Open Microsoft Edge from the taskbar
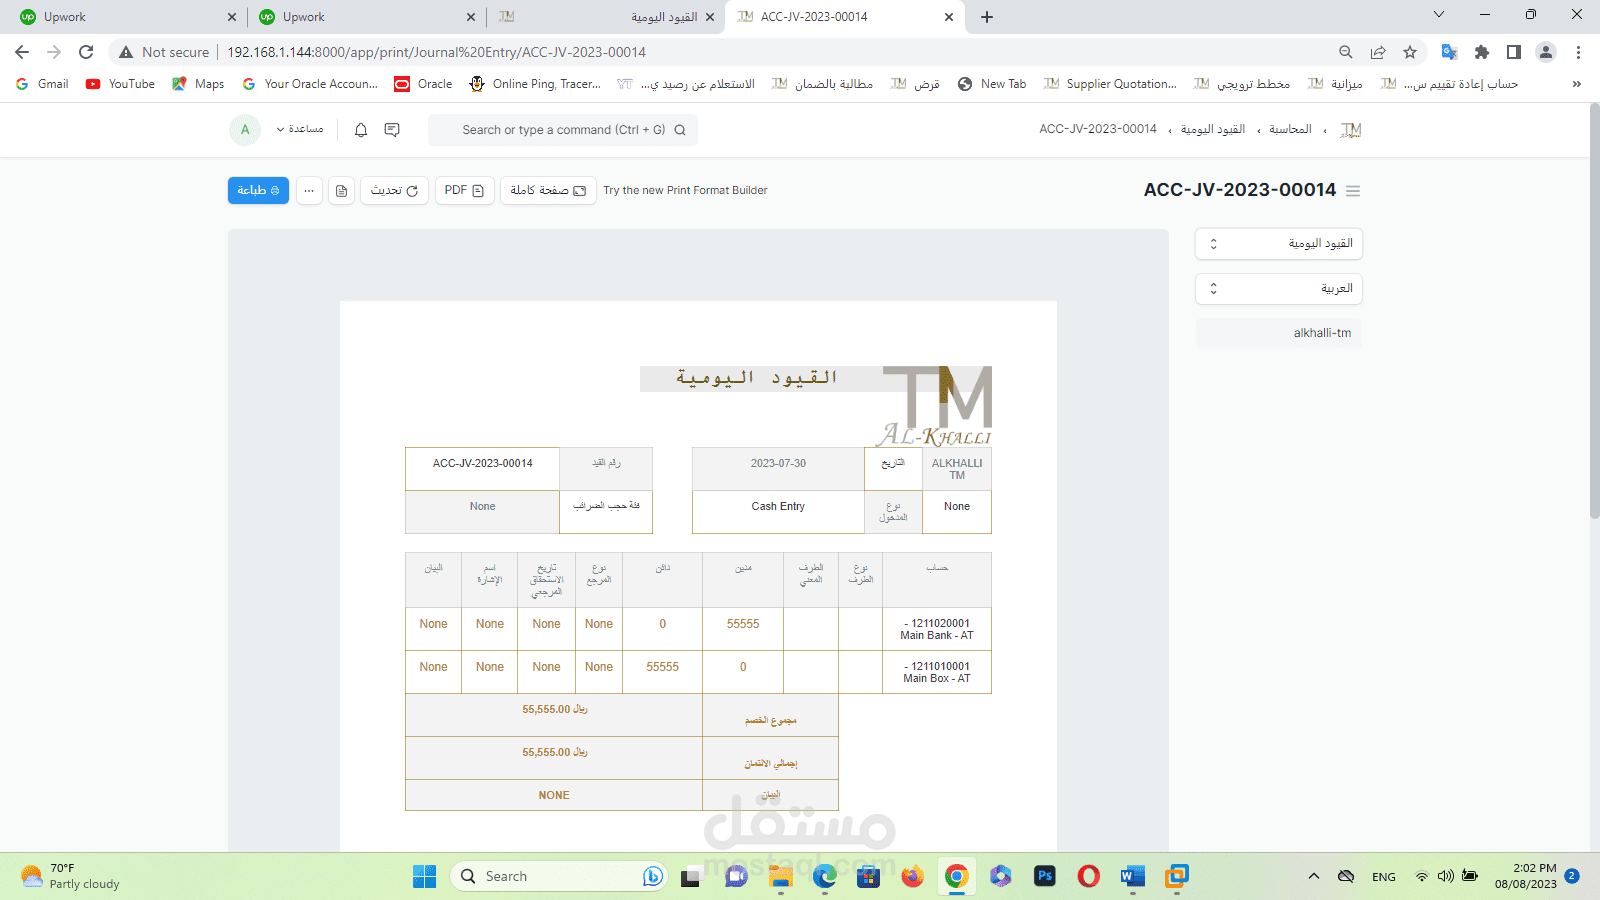The width and height of the screenshot is (1600, 900). [825, 876]
